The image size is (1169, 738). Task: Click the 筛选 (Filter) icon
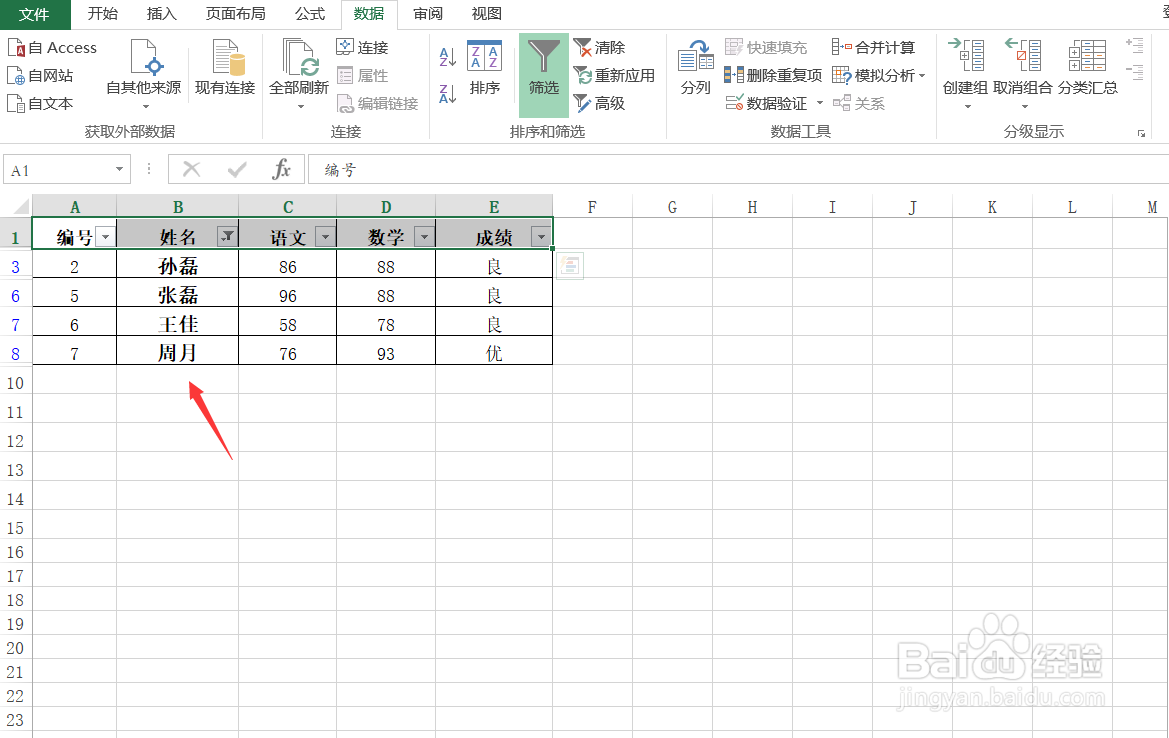tap(543, 70)
